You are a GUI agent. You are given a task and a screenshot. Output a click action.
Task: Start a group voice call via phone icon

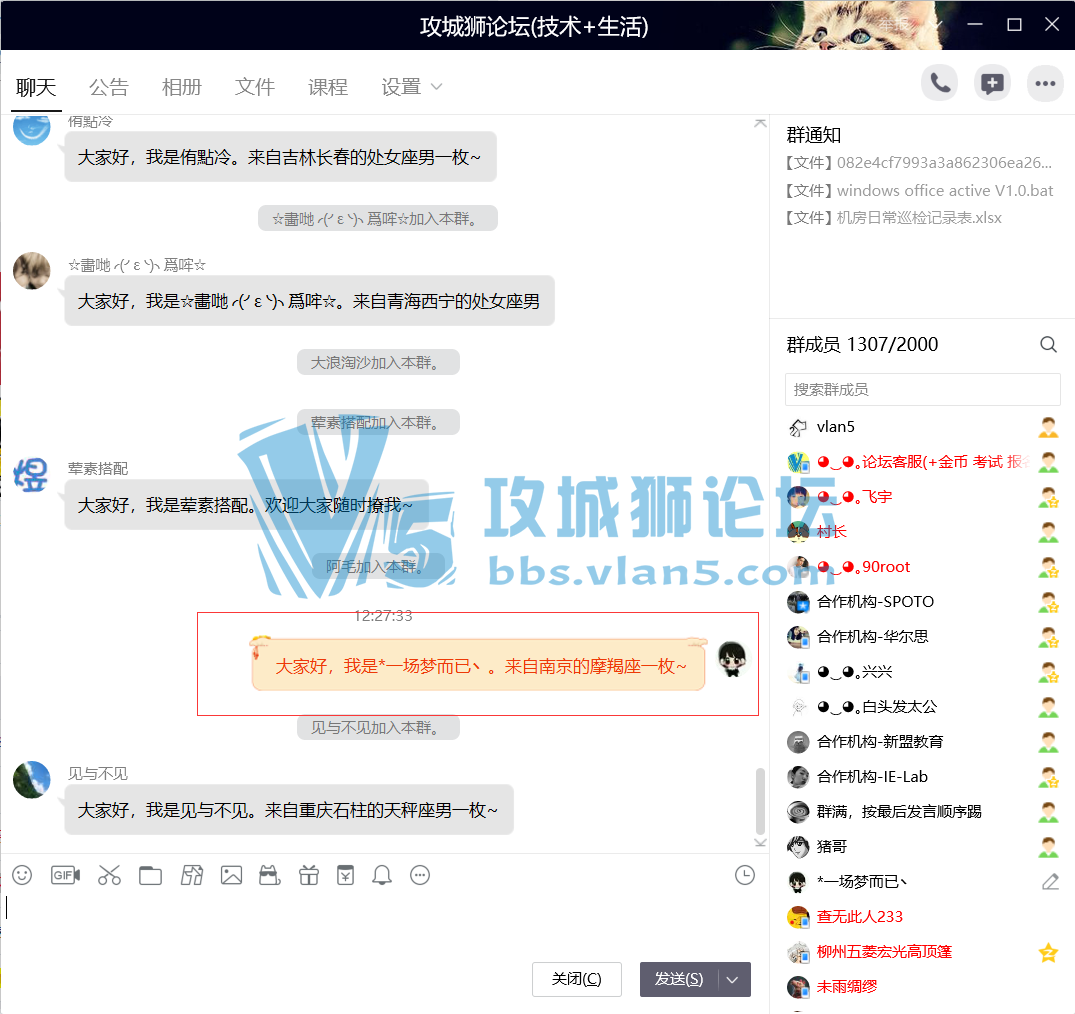(939, 84)
